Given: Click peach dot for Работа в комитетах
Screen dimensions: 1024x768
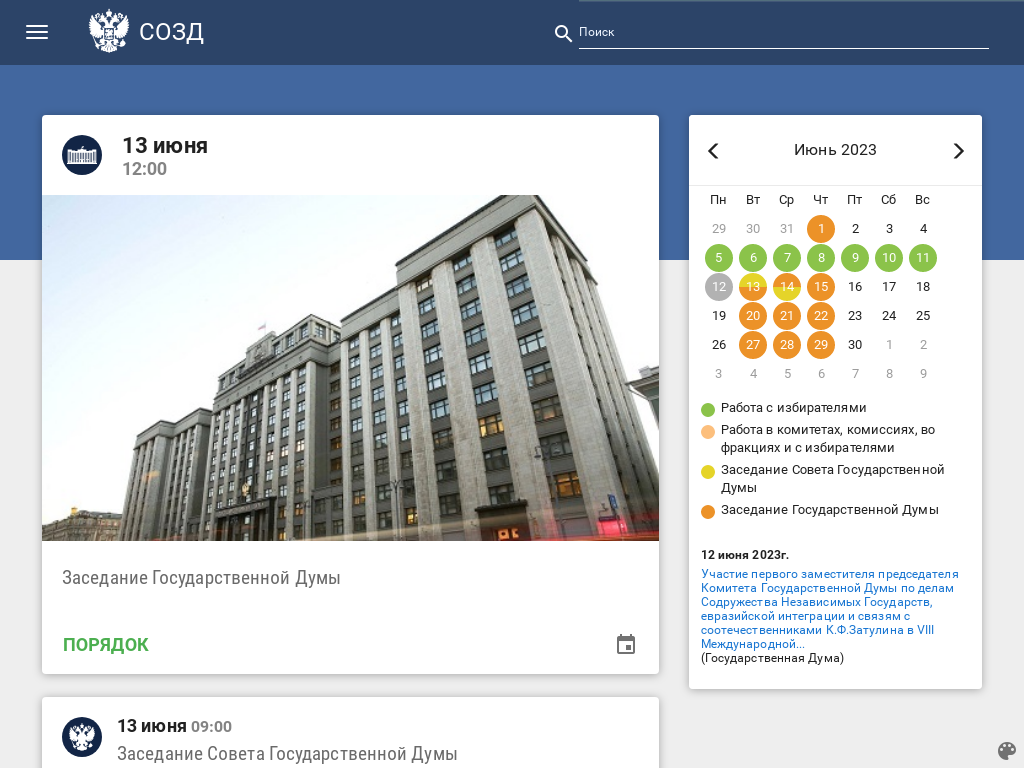Looking at the screenshot, I should 708,432.
